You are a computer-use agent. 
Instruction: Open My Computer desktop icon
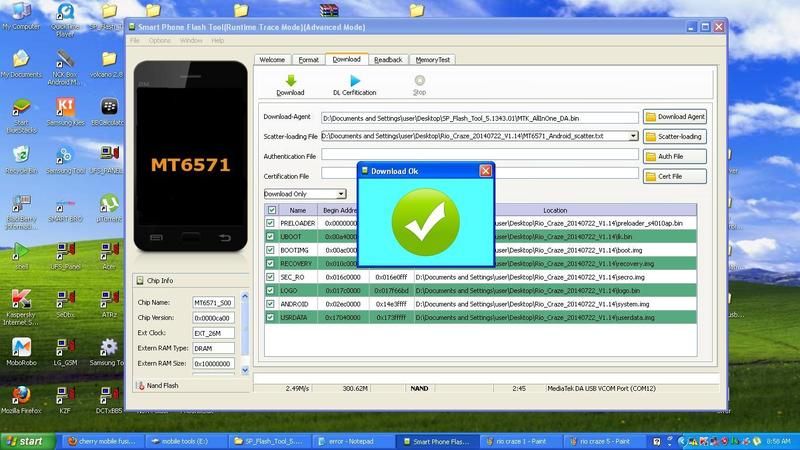pyautogui.click(x=21, y=16)
